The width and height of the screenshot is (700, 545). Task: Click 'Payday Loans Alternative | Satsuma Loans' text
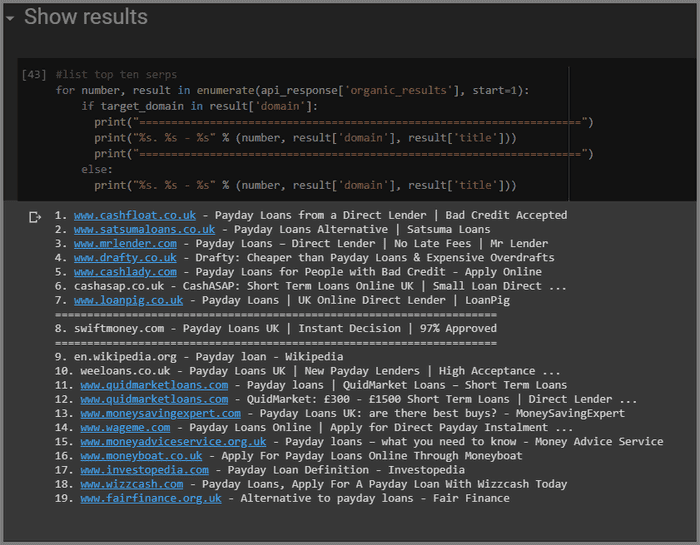click(362, 229)
